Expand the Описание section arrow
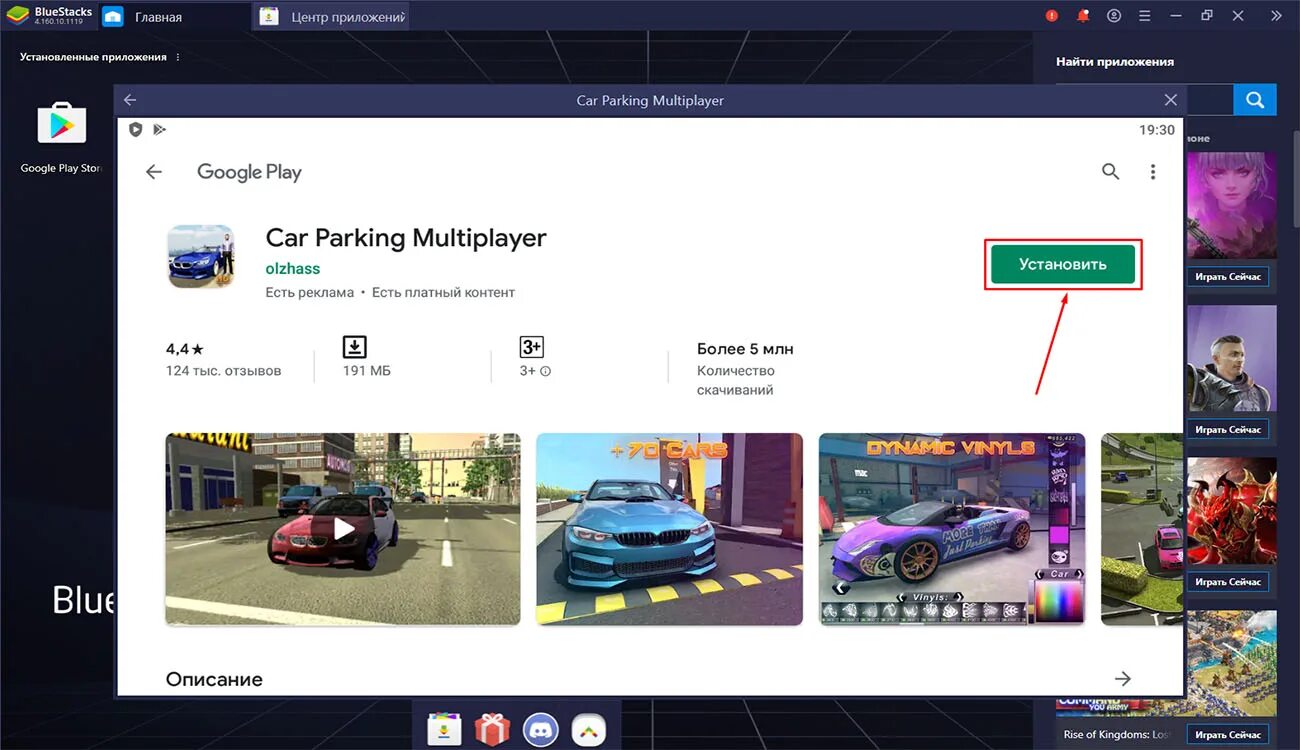 click(1123, 679)
